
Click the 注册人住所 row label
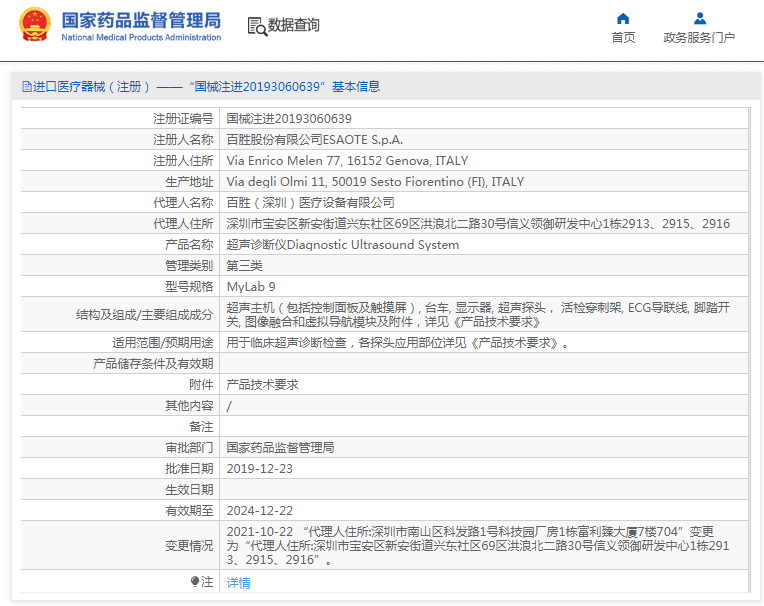183,161
